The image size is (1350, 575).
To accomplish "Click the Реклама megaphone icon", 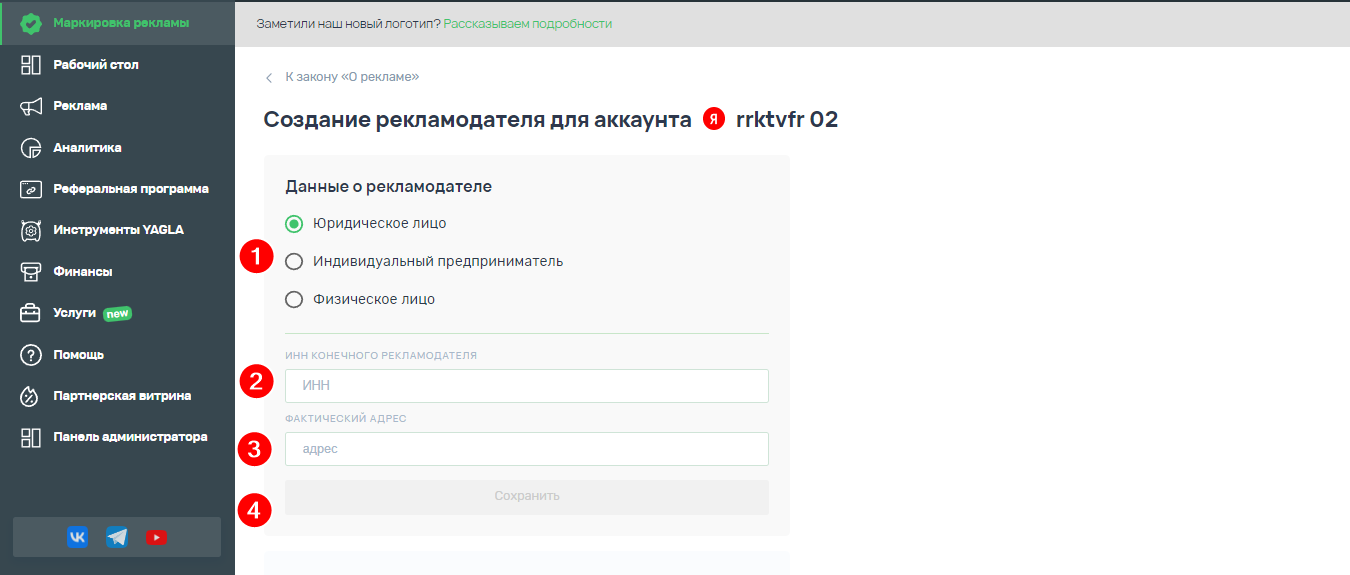I will [x=31, y=106].
